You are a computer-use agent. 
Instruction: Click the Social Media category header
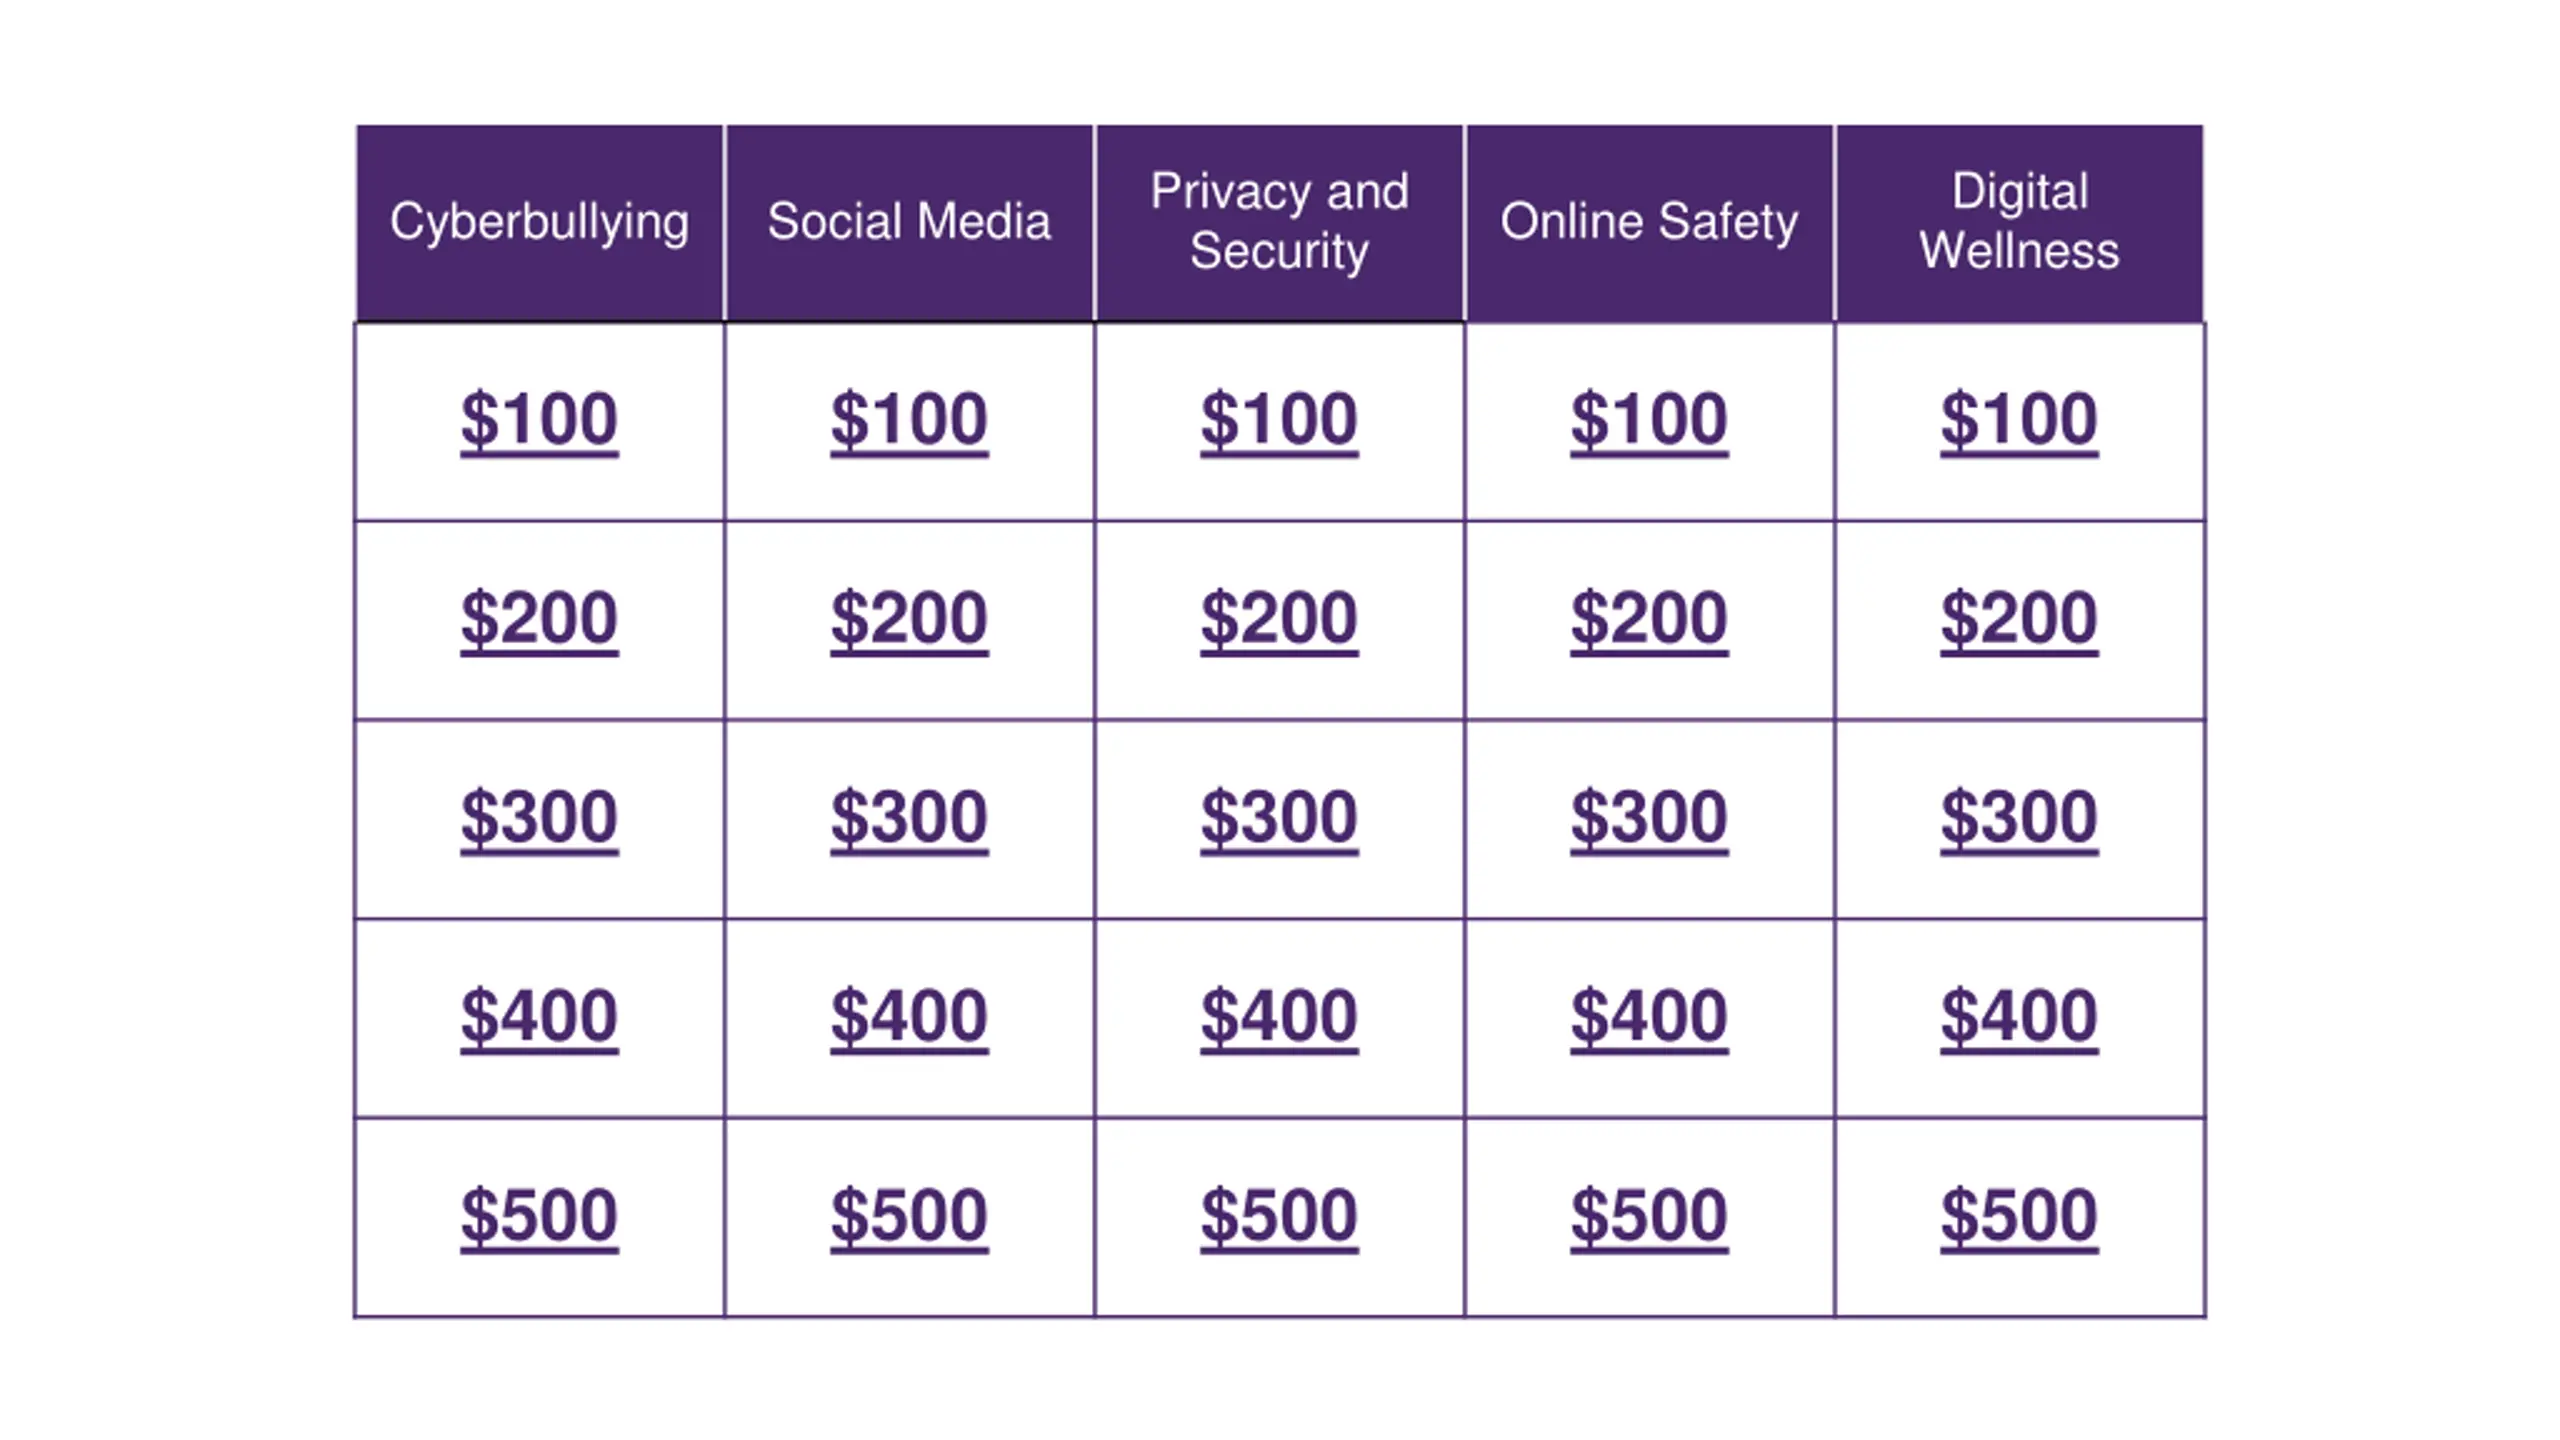(x=909, y=222)
